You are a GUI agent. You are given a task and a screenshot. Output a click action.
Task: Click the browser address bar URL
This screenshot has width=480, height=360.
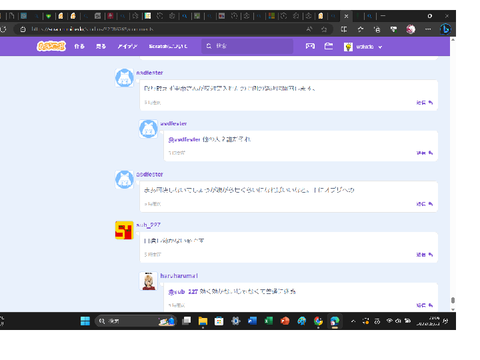click(x=92, y=29)
